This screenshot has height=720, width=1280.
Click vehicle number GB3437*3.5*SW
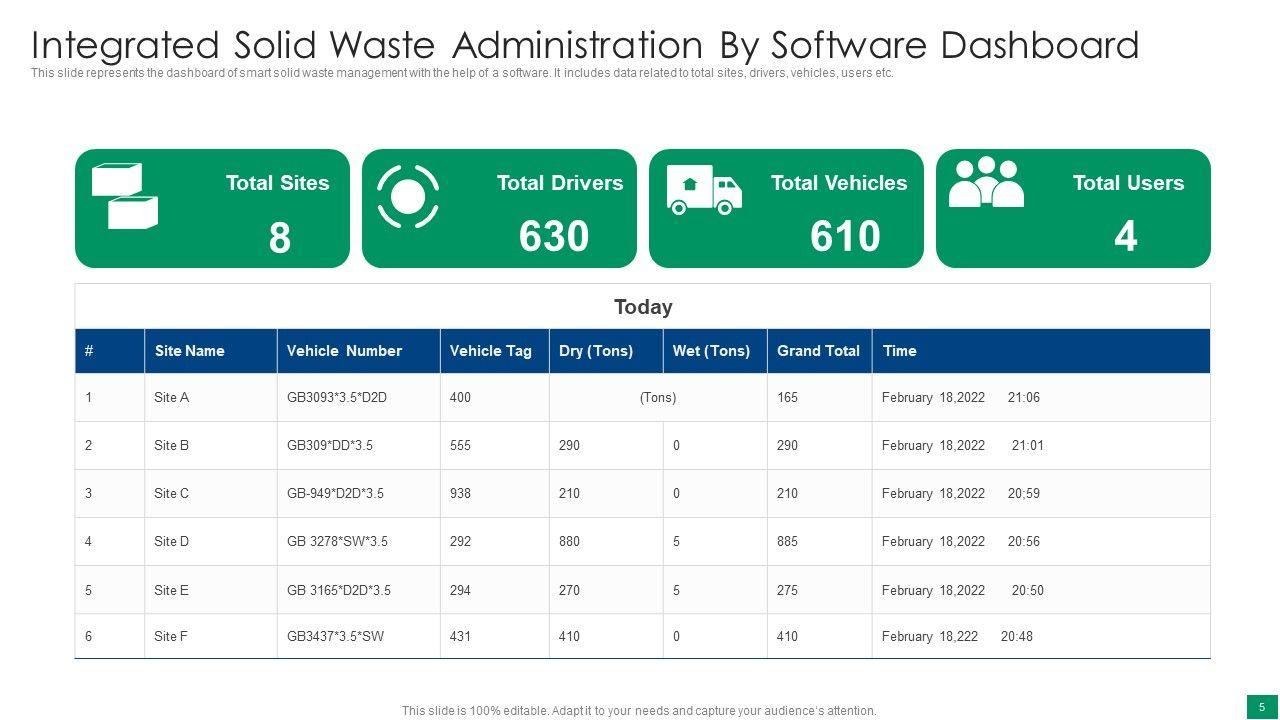click(335, 637)
